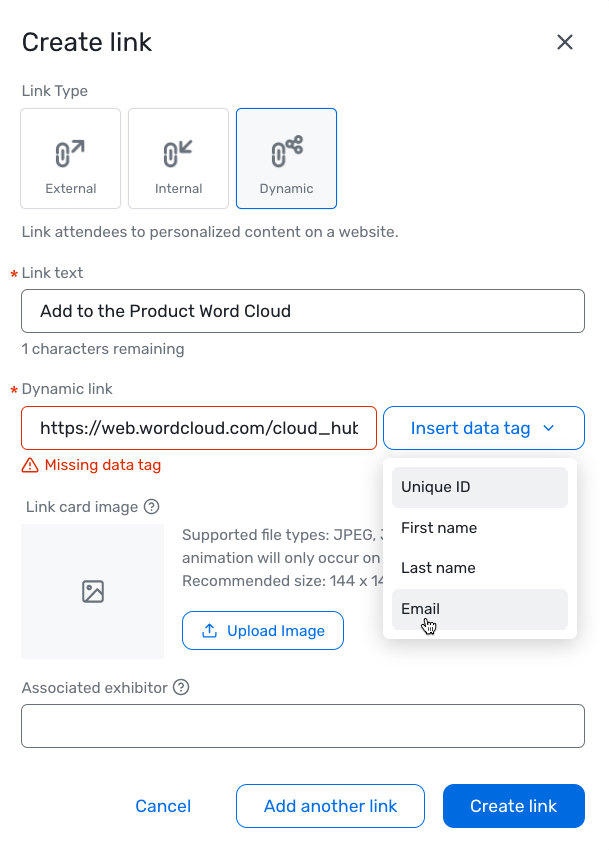
Task: Select the External link type option
Action: 70,158
